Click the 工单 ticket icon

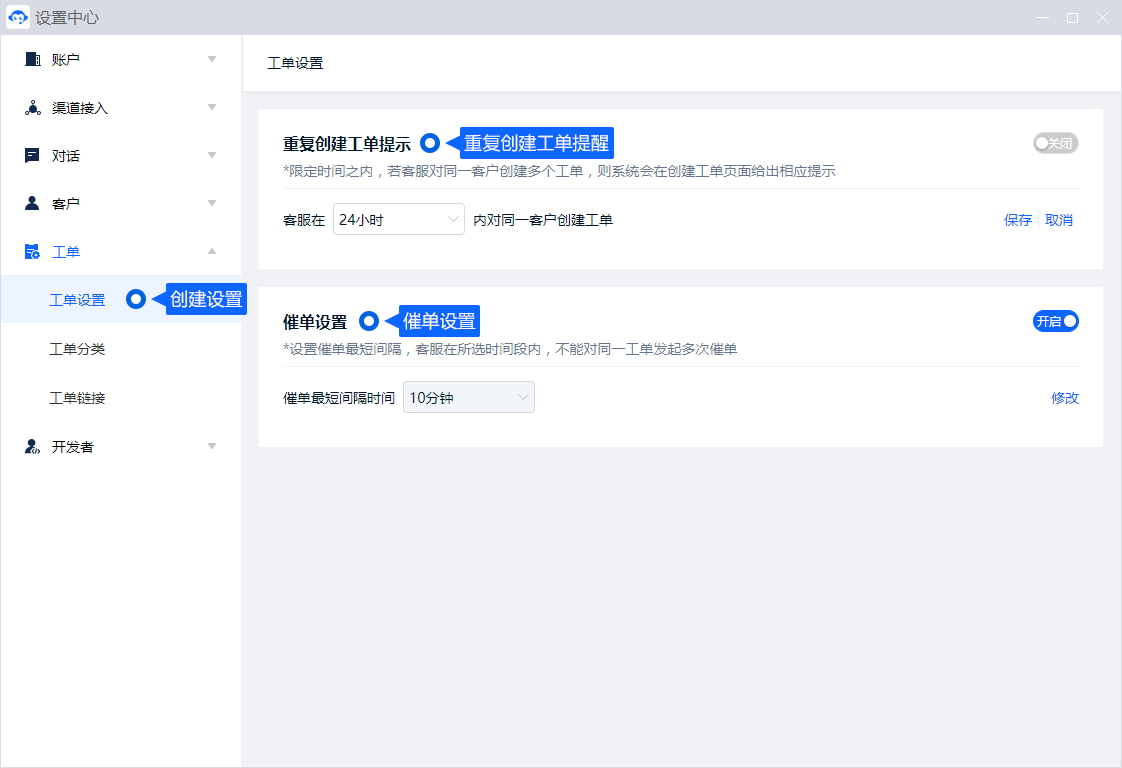click(x=32, y=252)
